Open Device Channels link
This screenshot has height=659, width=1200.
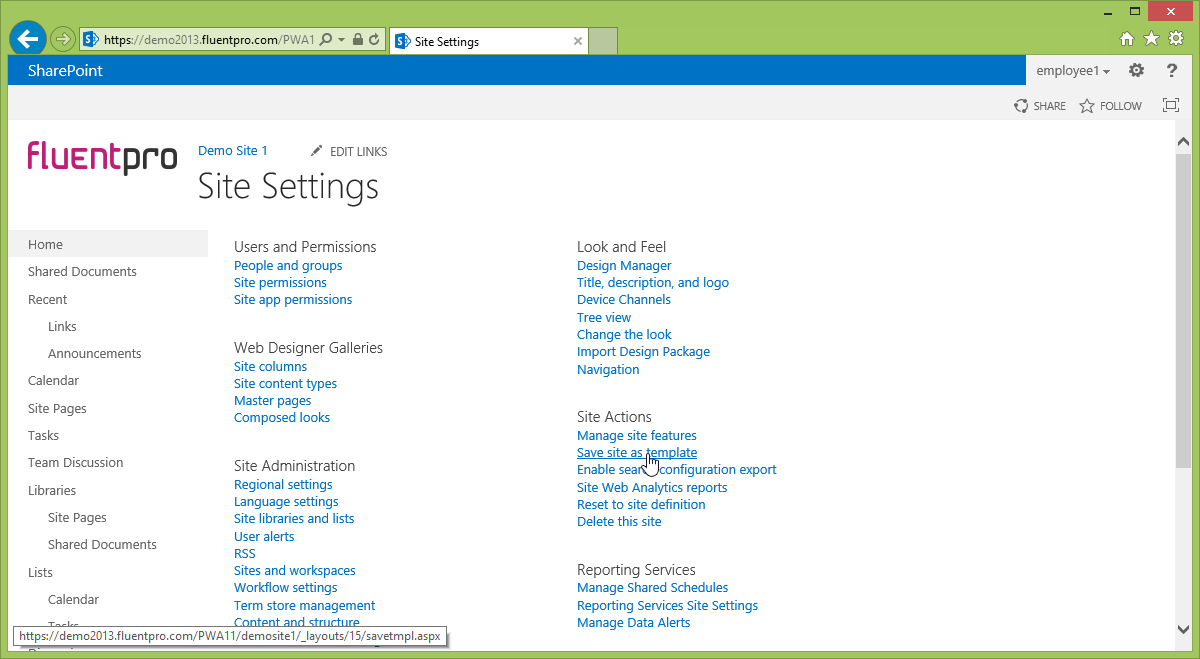[624, 299]
